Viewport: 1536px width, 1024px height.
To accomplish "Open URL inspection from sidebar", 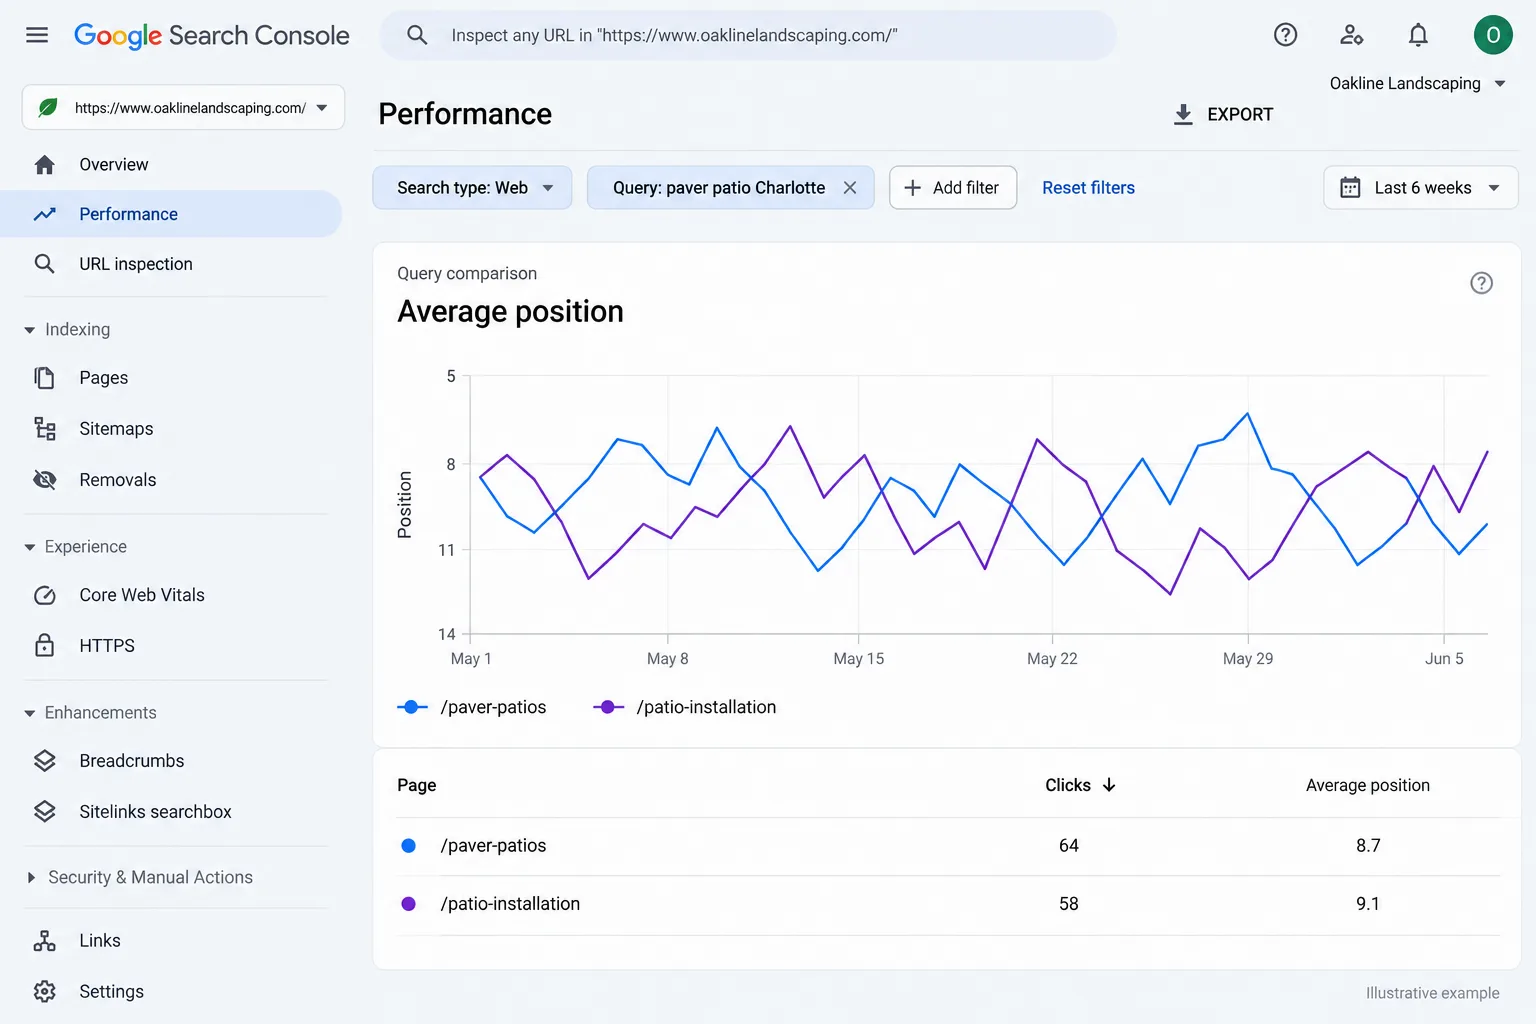I will pos(171,264).
